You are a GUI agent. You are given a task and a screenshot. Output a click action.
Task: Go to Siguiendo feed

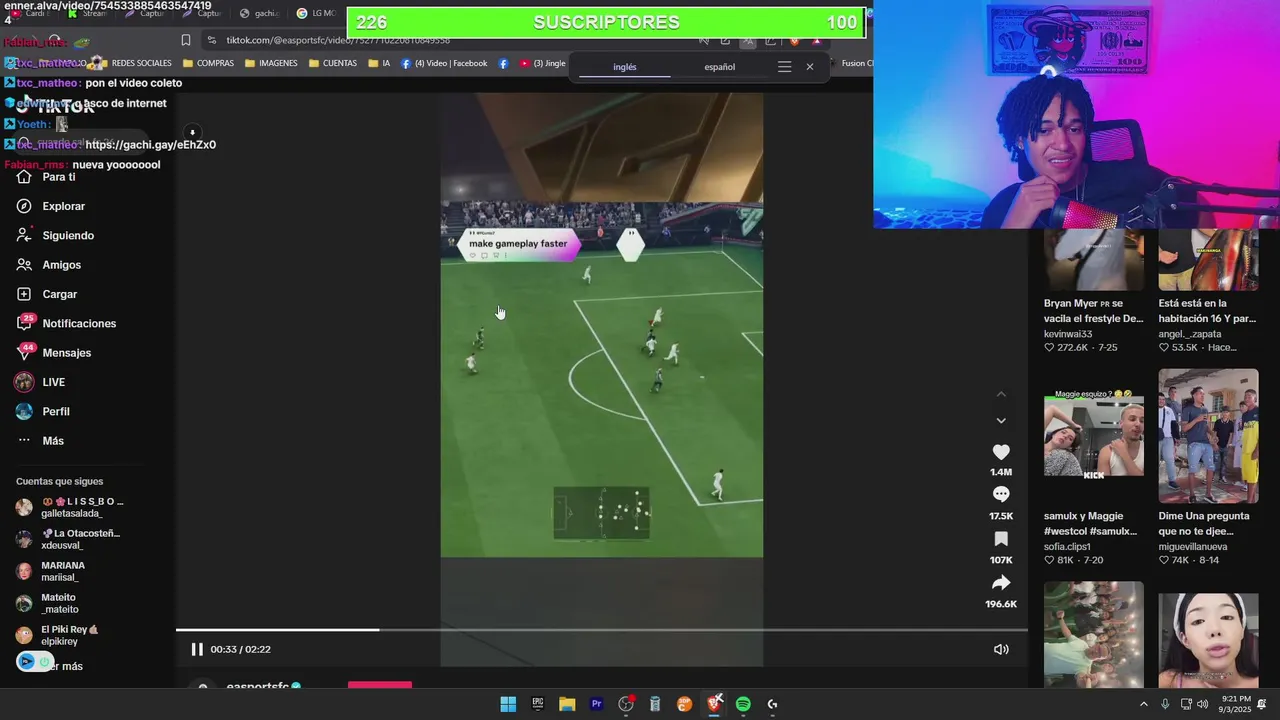tap(55, 235)
